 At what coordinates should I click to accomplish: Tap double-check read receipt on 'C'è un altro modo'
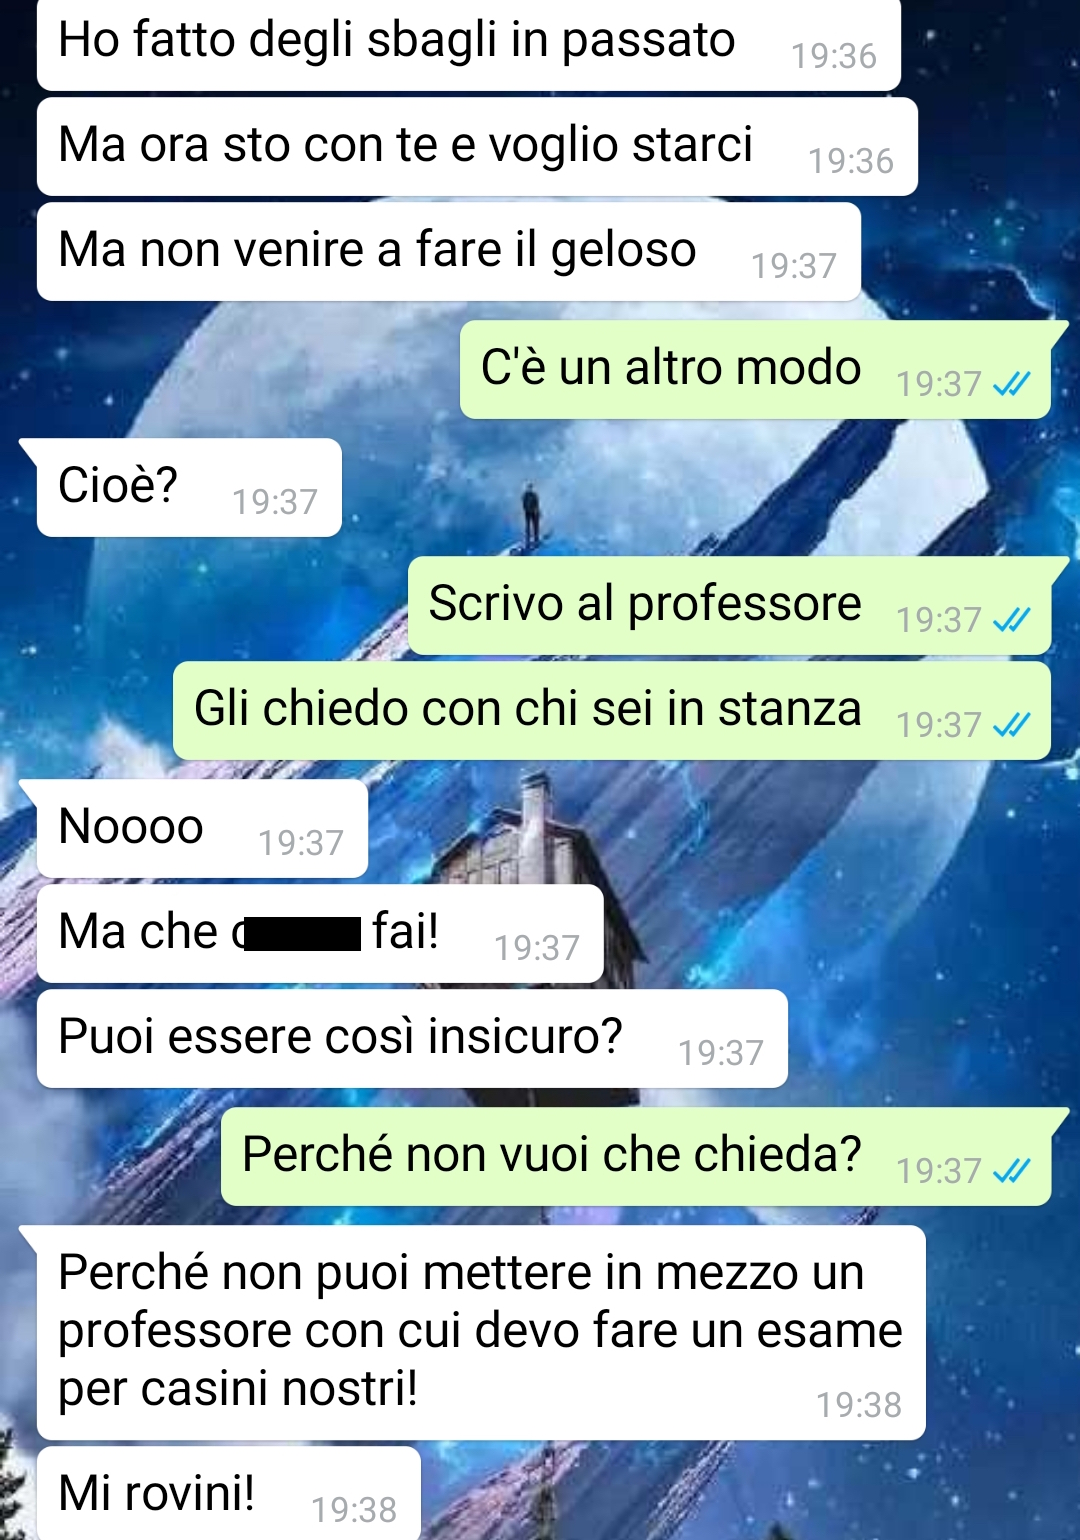click(1011, 384)
